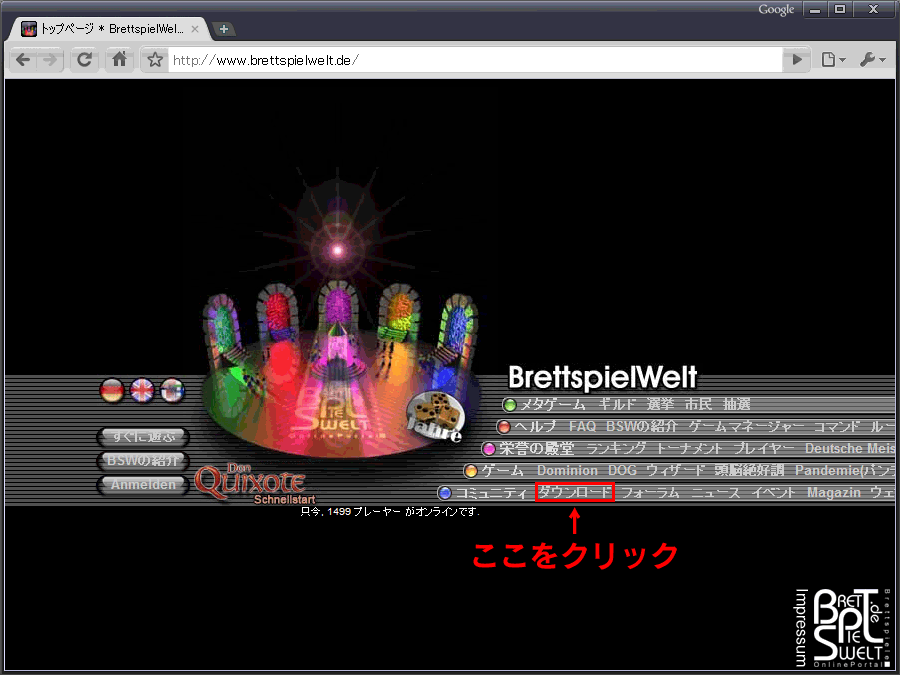Click the green ball beside メタゲーム
Image resolution: width=900 pixels, height=675 pixels.
[509, 405]
